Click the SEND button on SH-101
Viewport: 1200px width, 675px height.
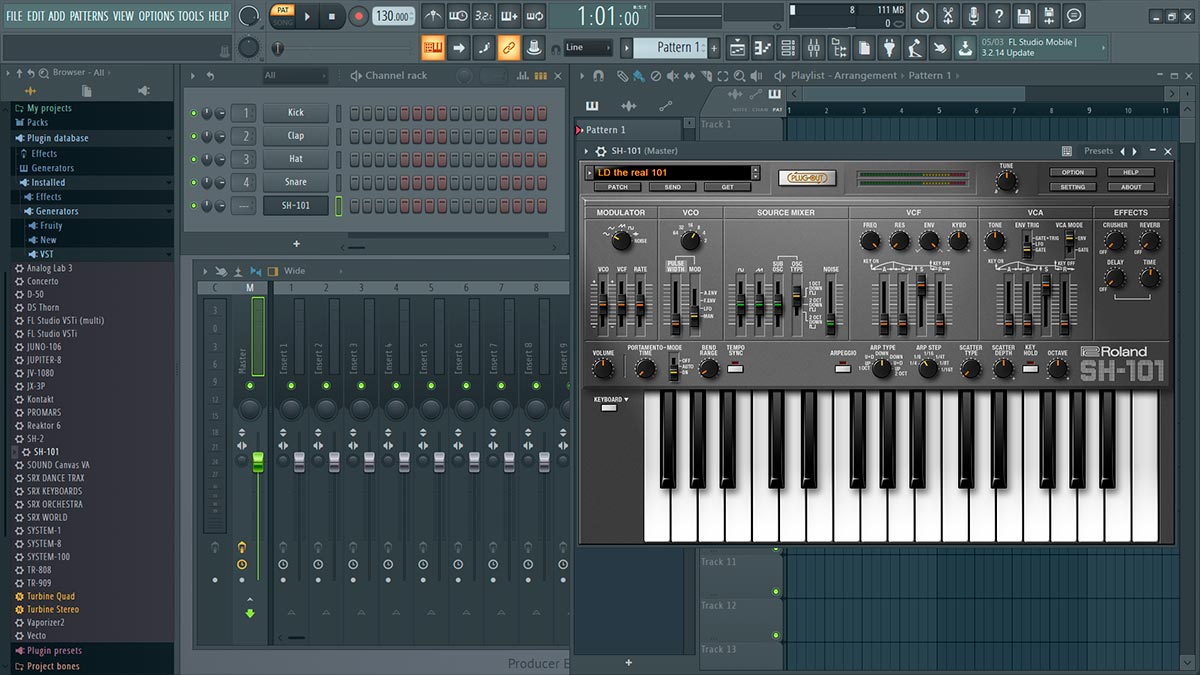[x=672, y=187]
